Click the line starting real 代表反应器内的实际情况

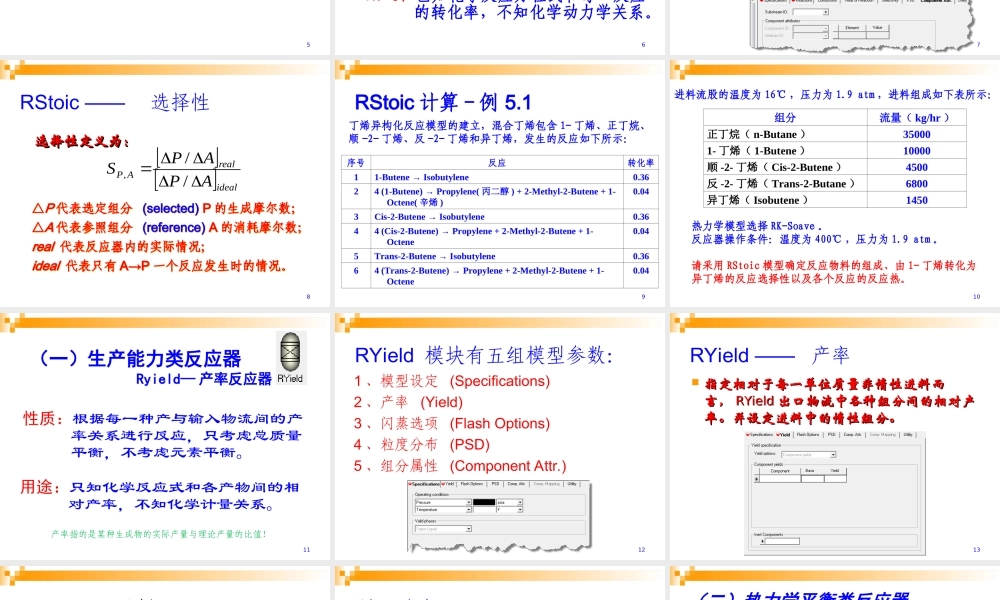pos(119,247)
